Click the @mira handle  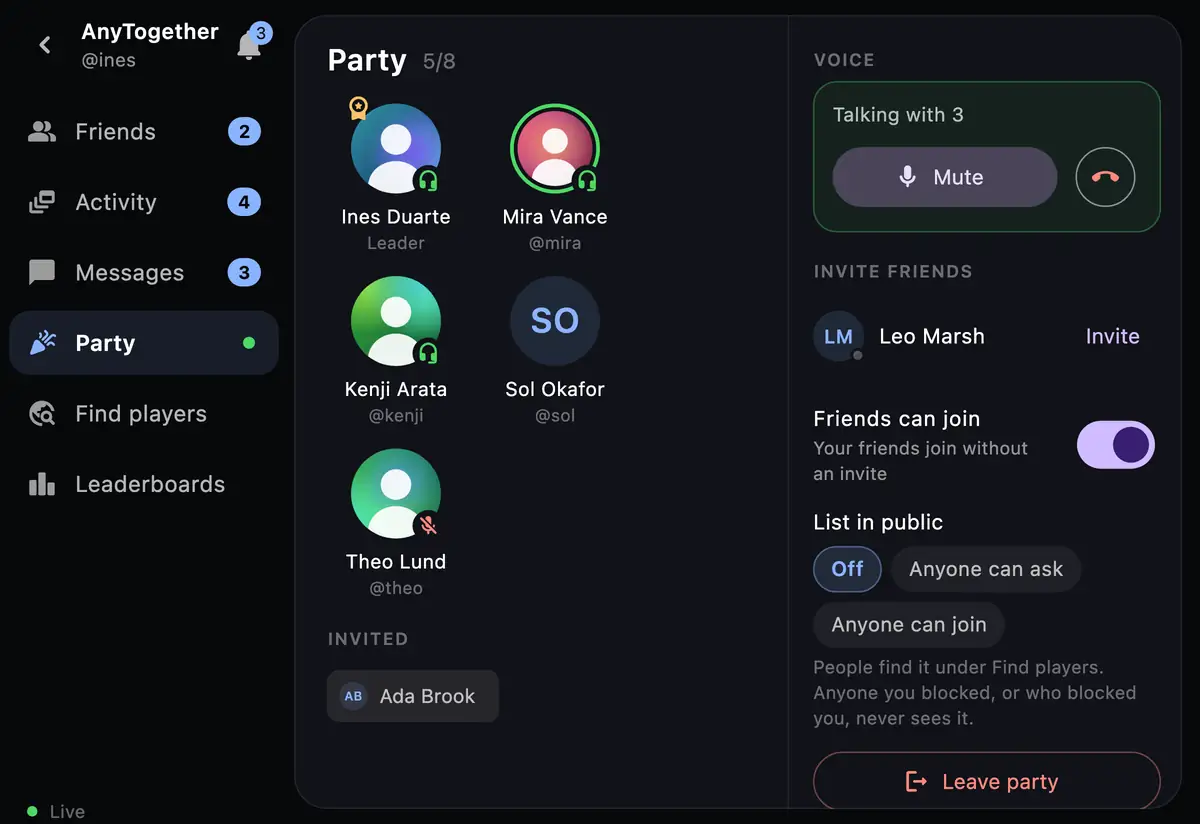click(555, 243)
